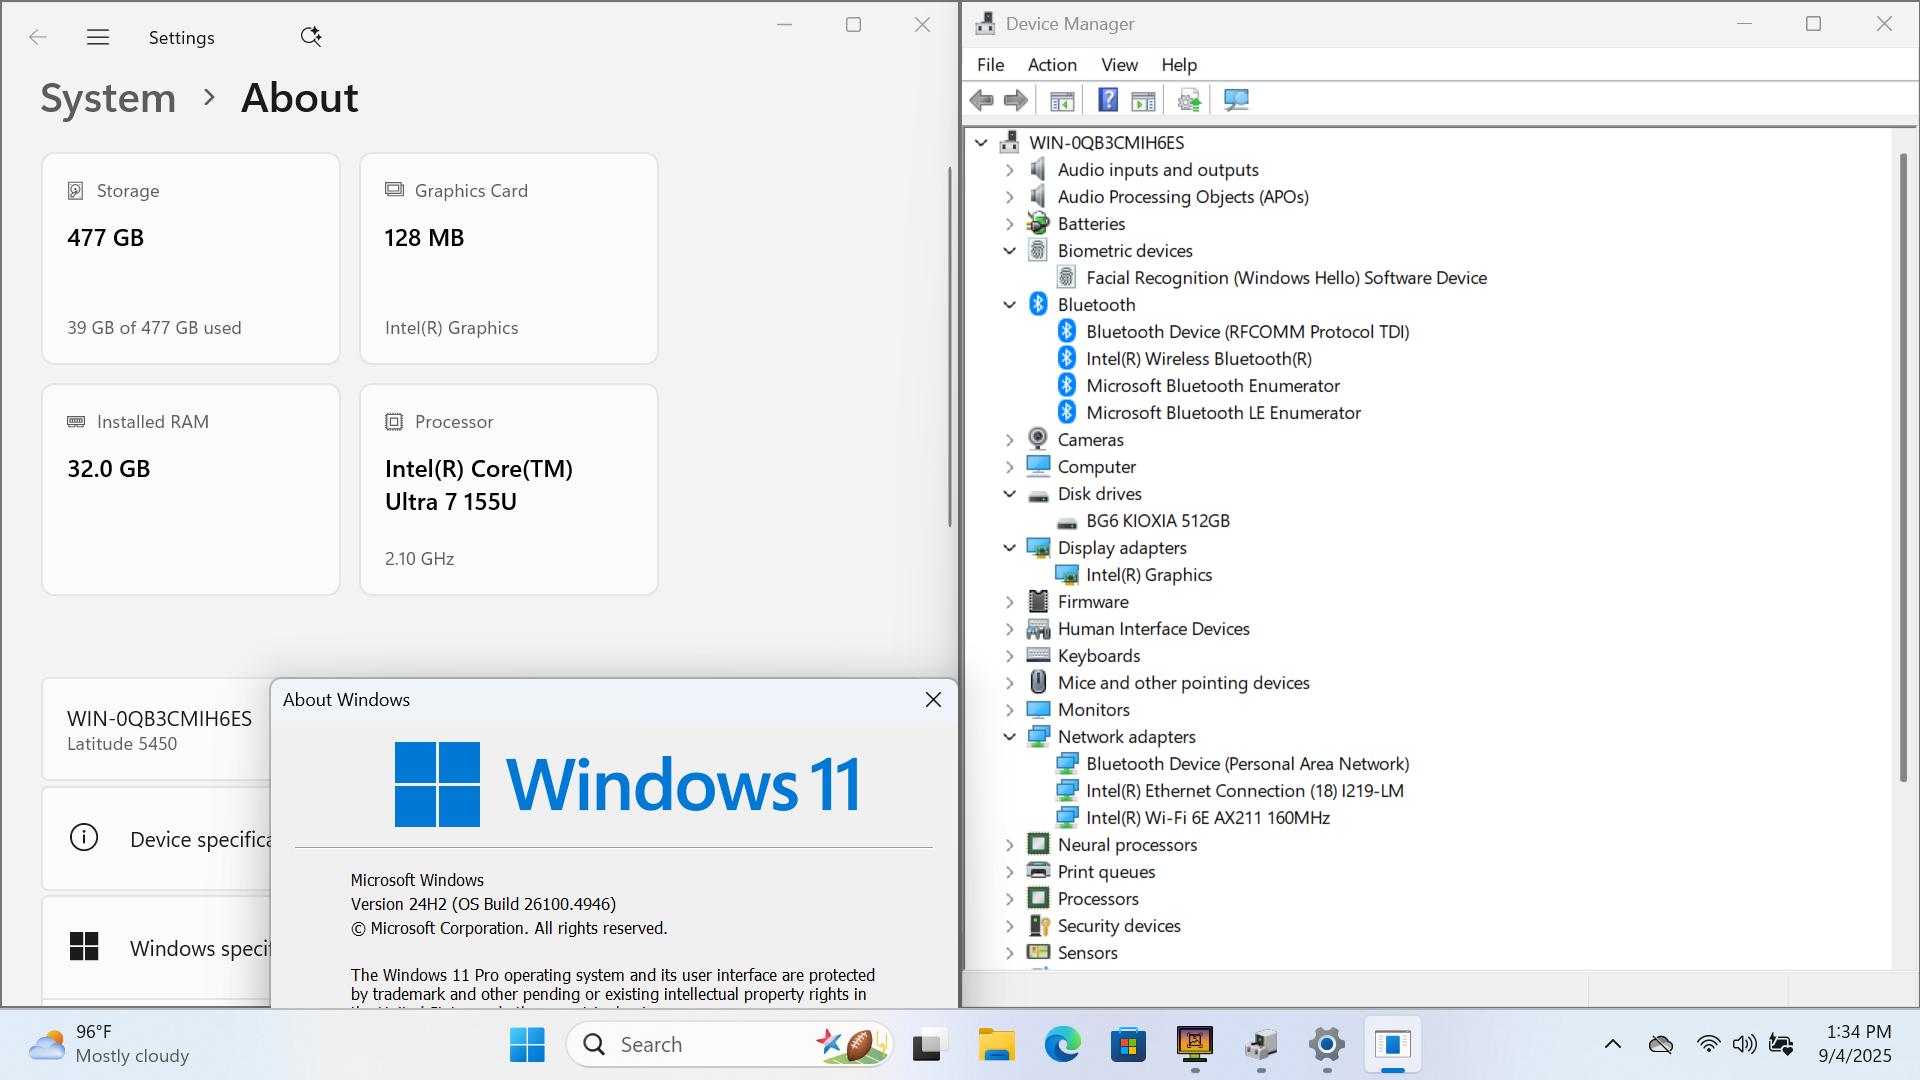Collapse the WIN-0QB3CMIH6ES root node
Screen dimensions: 1920x1080
point(981,143)
